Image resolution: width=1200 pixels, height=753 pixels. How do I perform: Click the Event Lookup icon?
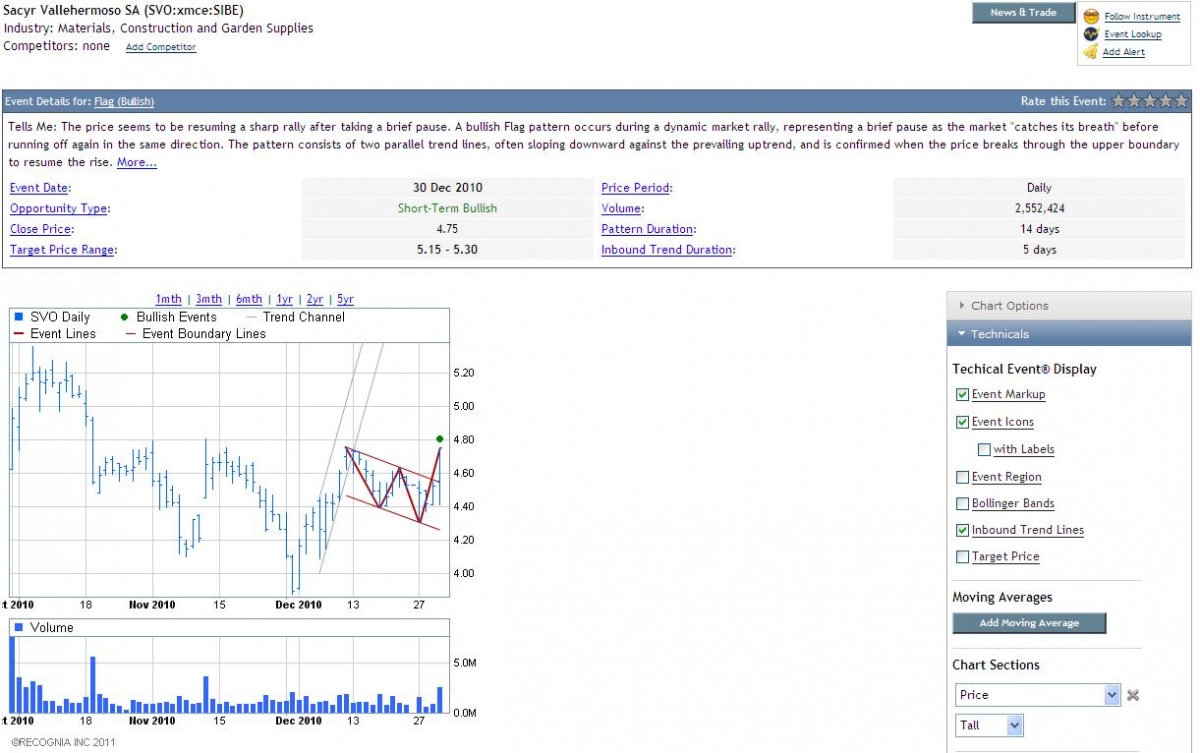pos(1091,34)
